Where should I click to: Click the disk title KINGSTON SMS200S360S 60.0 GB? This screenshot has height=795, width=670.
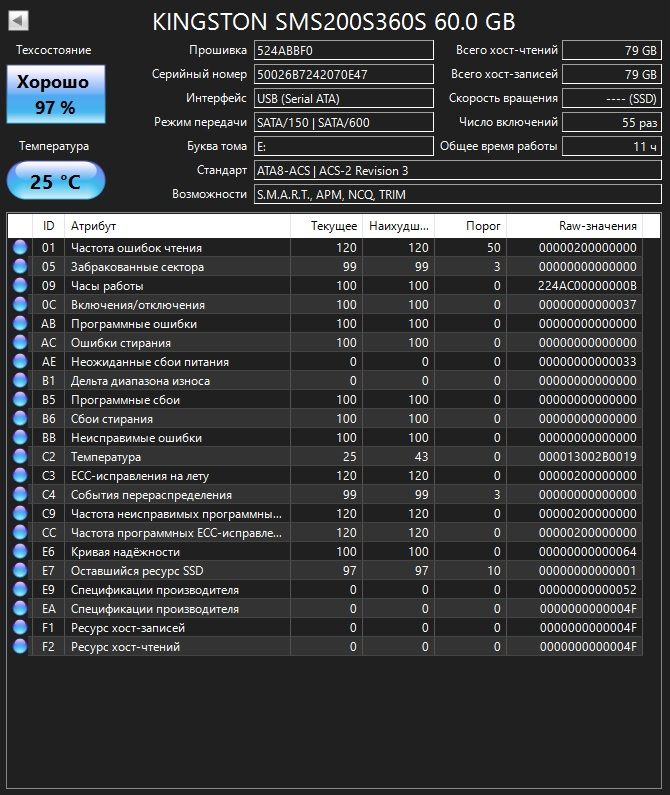coord(334,22)
